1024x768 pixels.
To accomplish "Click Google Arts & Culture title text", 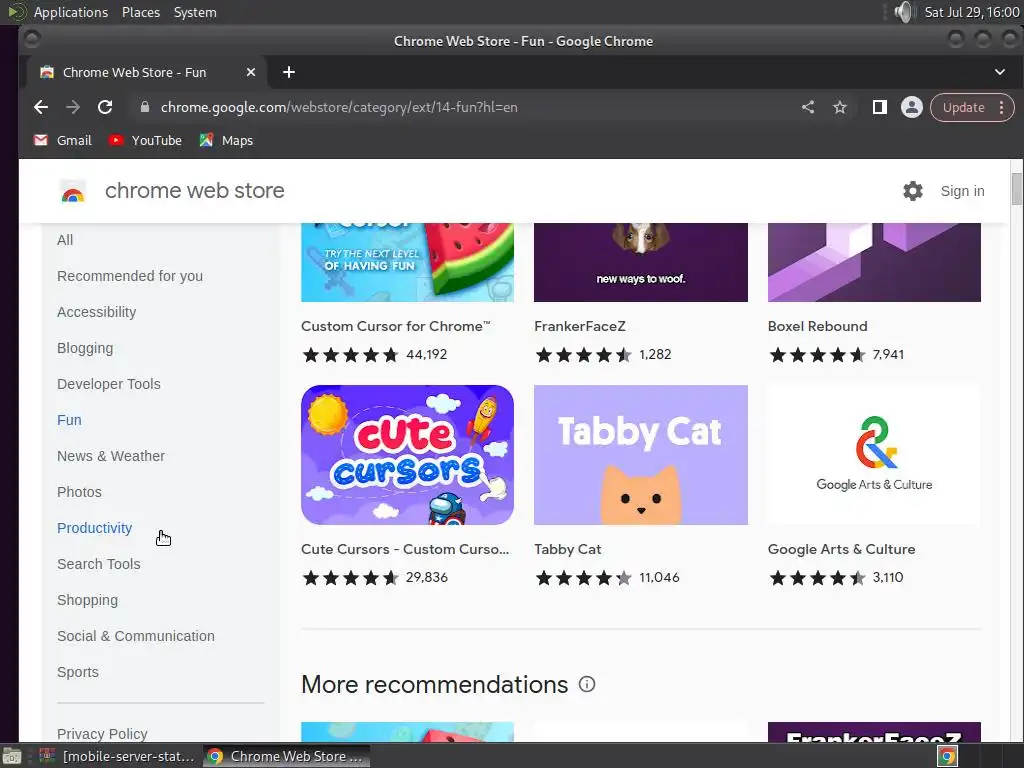I will (x=841, y=549).
